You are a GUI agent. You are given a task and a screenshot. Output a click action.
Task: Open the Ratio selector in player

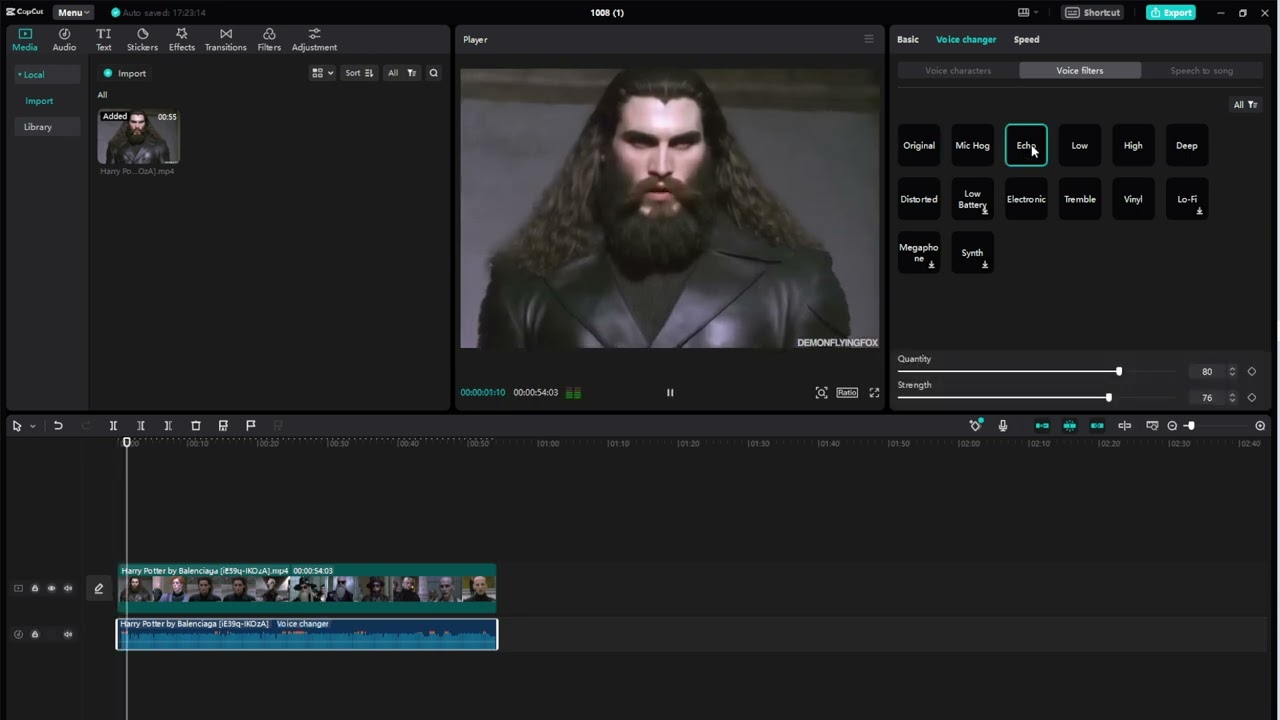pyautogui.click(x=847, y=393)
